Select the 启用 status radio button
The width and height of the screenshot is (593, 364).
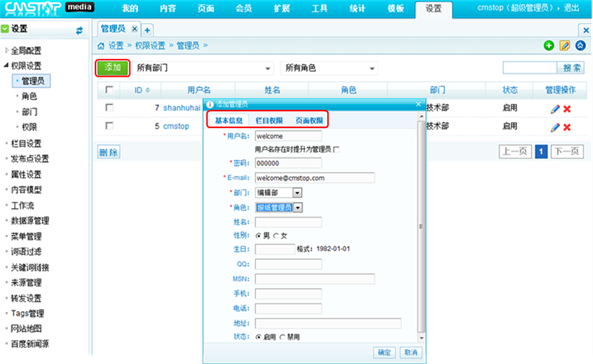pyautogui.click(x=258, y=337)
